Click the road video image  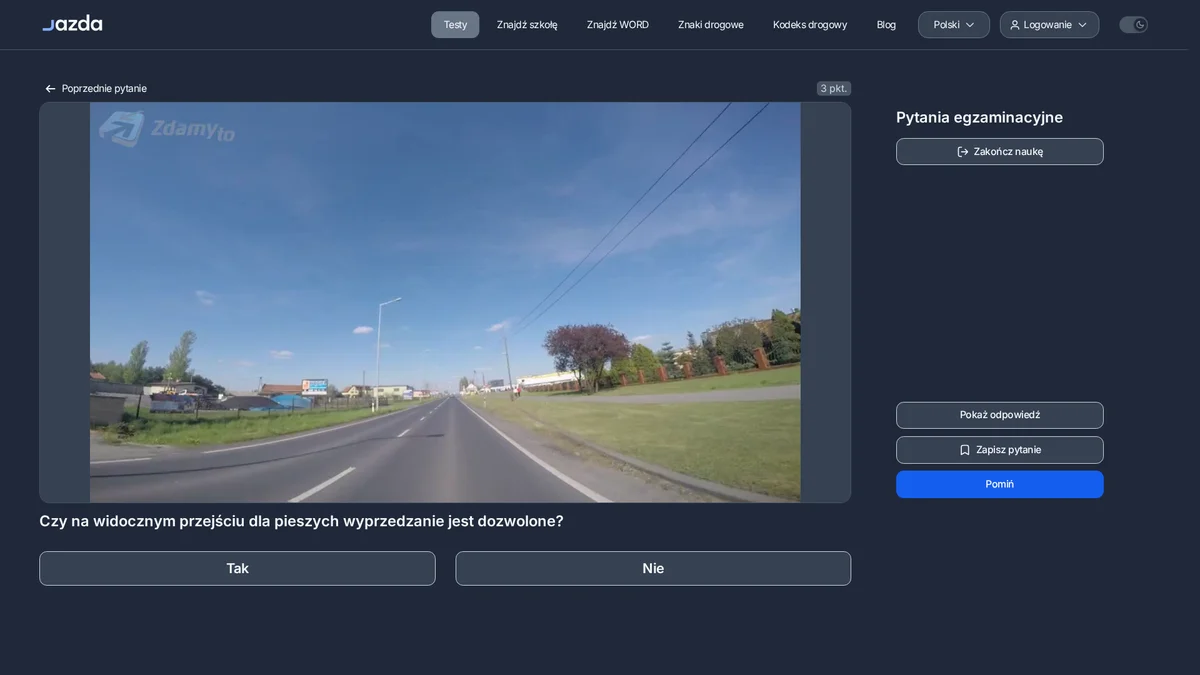(x=445, y=302)
